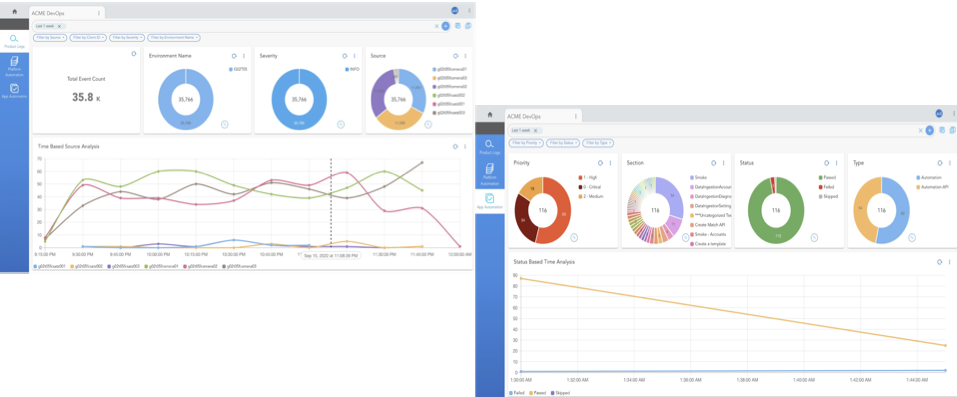Open options for the Status Based Time Analysis chart

pyautogui.click(x=949, y=261)
